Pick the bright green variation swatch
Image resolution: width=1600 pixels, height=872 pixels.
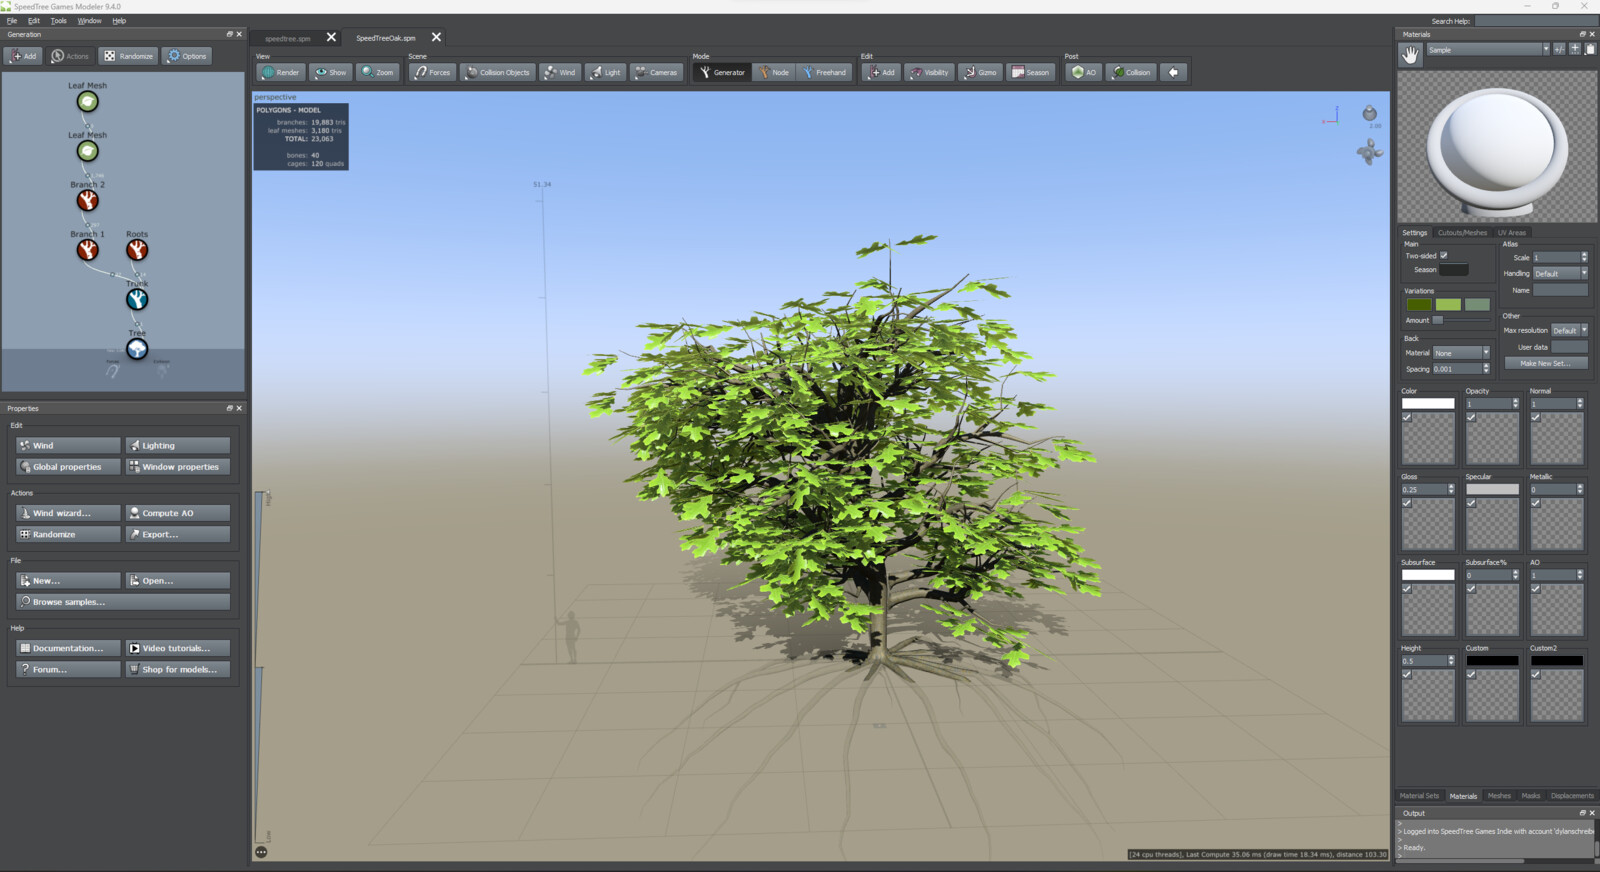pos(1448,305)
